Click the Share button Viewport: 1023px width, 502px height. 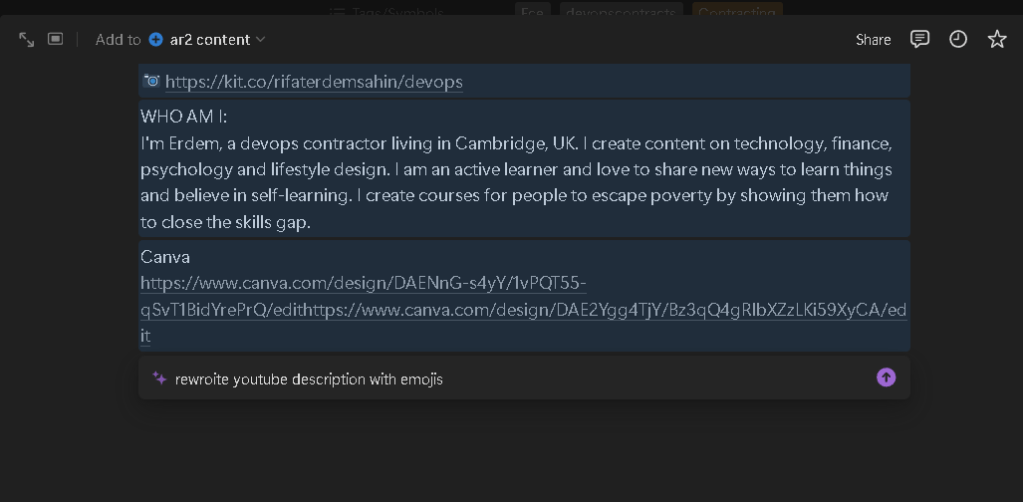coord(873,40)
